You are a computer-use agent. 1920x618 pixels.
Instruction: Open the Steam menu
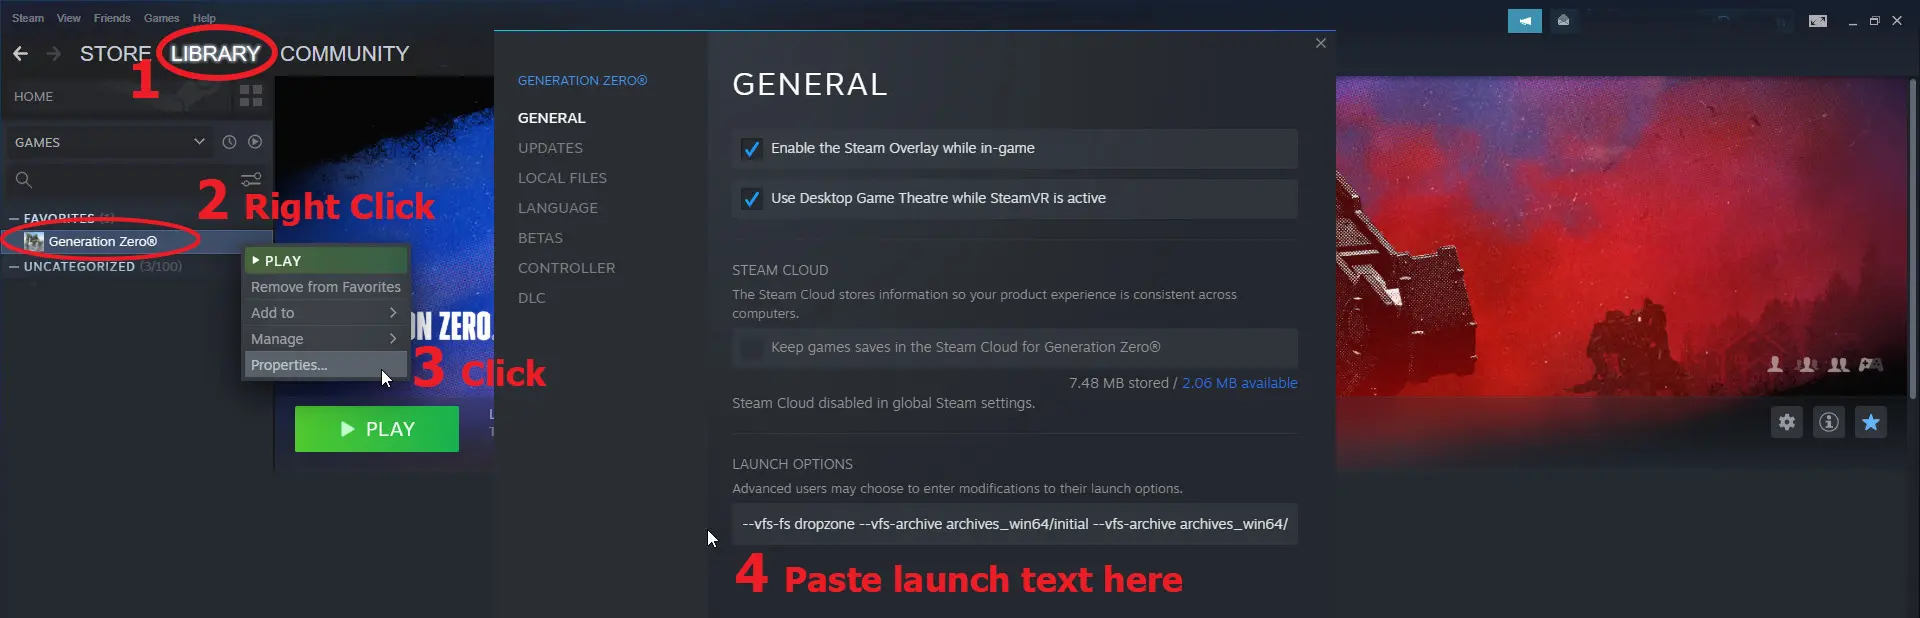click(28, 18)
